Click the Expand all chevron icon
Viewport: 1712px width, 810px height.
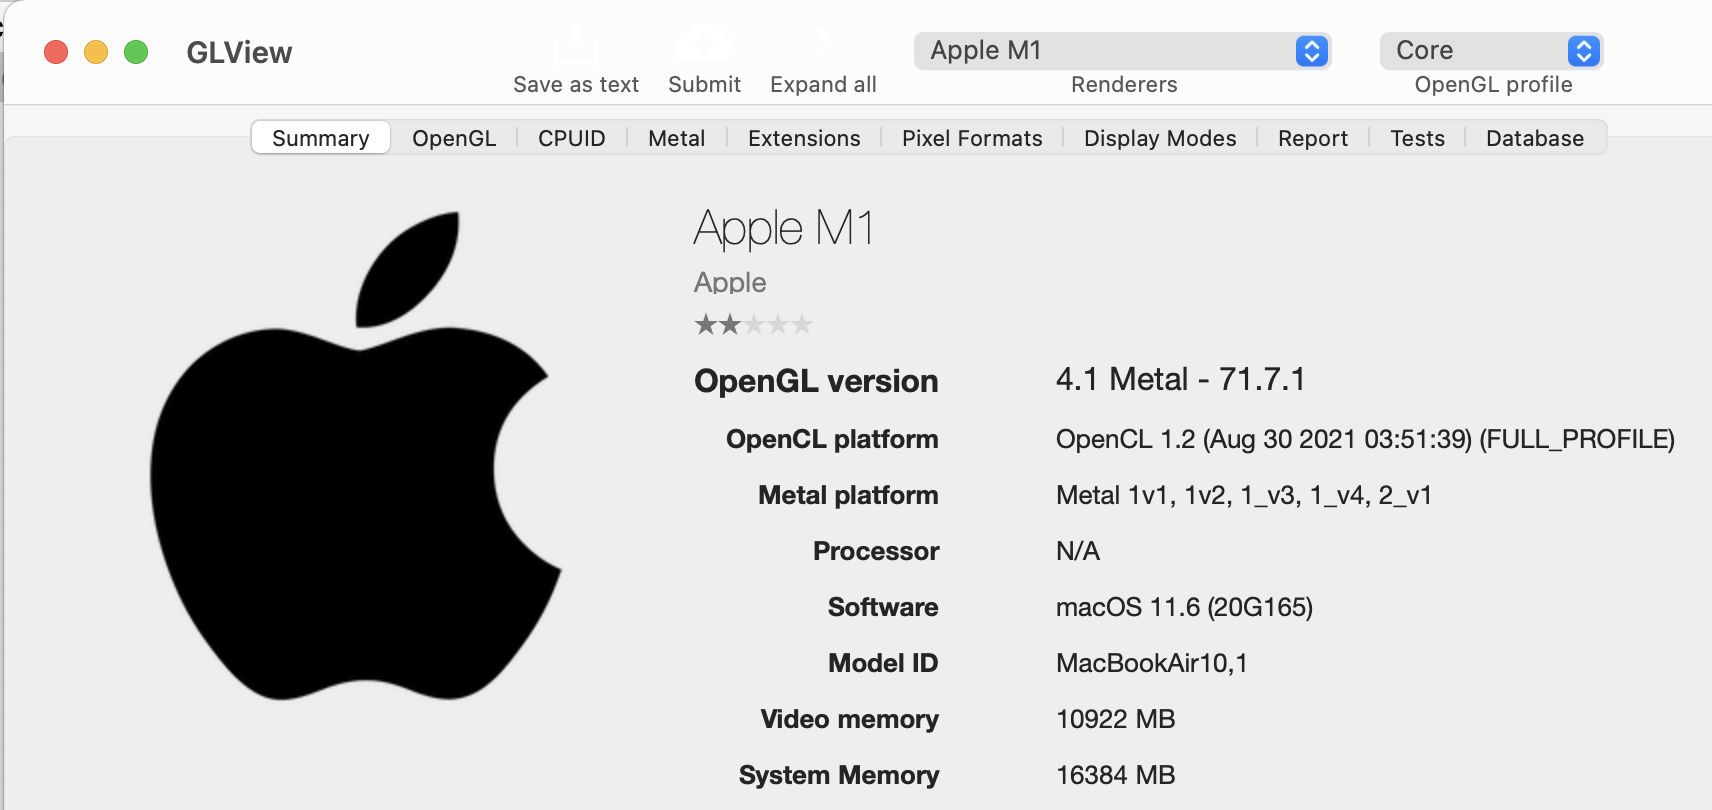pos(822,42)
